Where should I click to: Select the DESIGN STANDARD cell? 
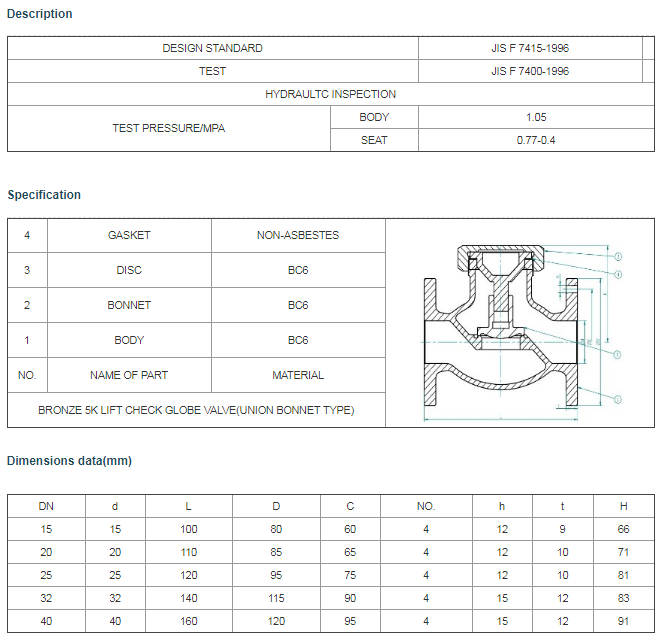(x=212, y=48)
